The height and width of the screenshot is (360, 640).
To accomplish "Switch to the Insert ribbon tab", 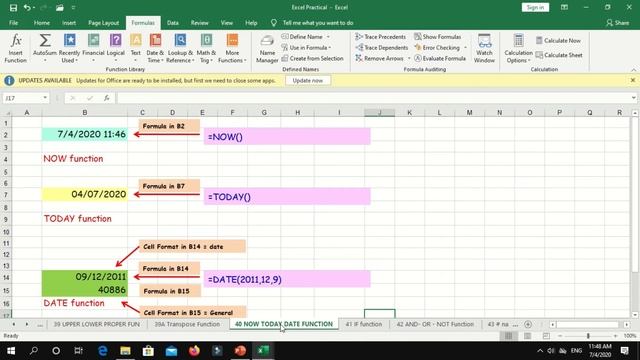I will coord(69,23).
